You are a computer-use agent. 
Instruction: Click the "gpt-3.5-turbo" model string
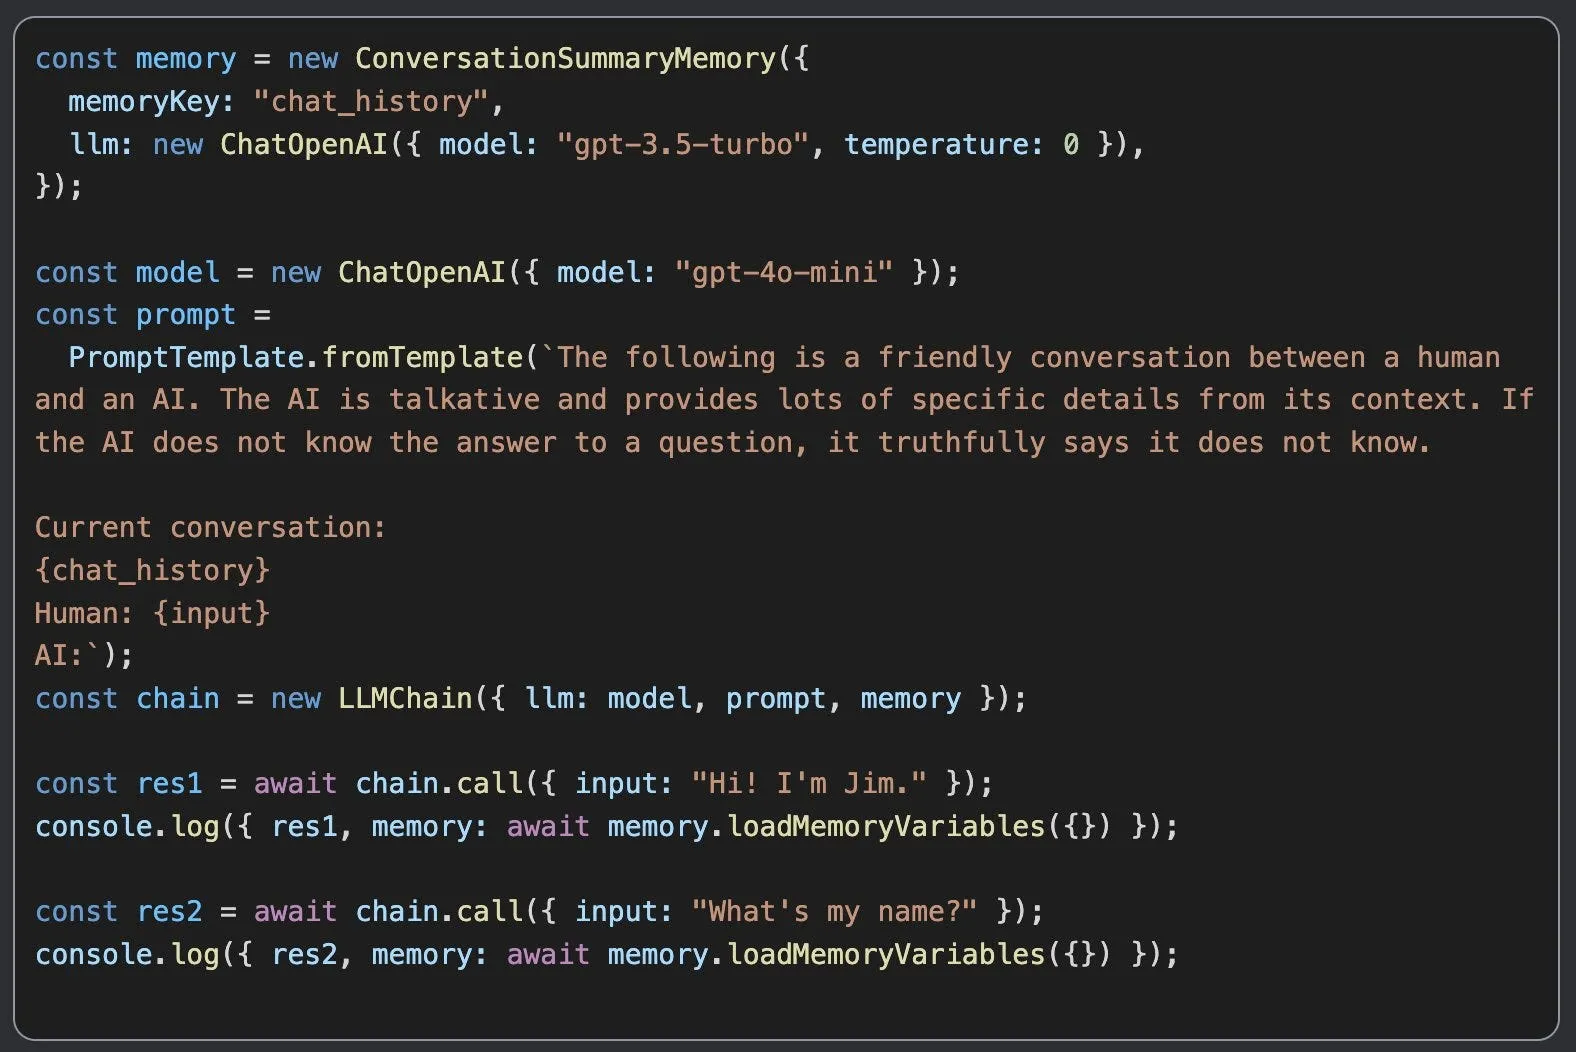(x=682, y=145)
